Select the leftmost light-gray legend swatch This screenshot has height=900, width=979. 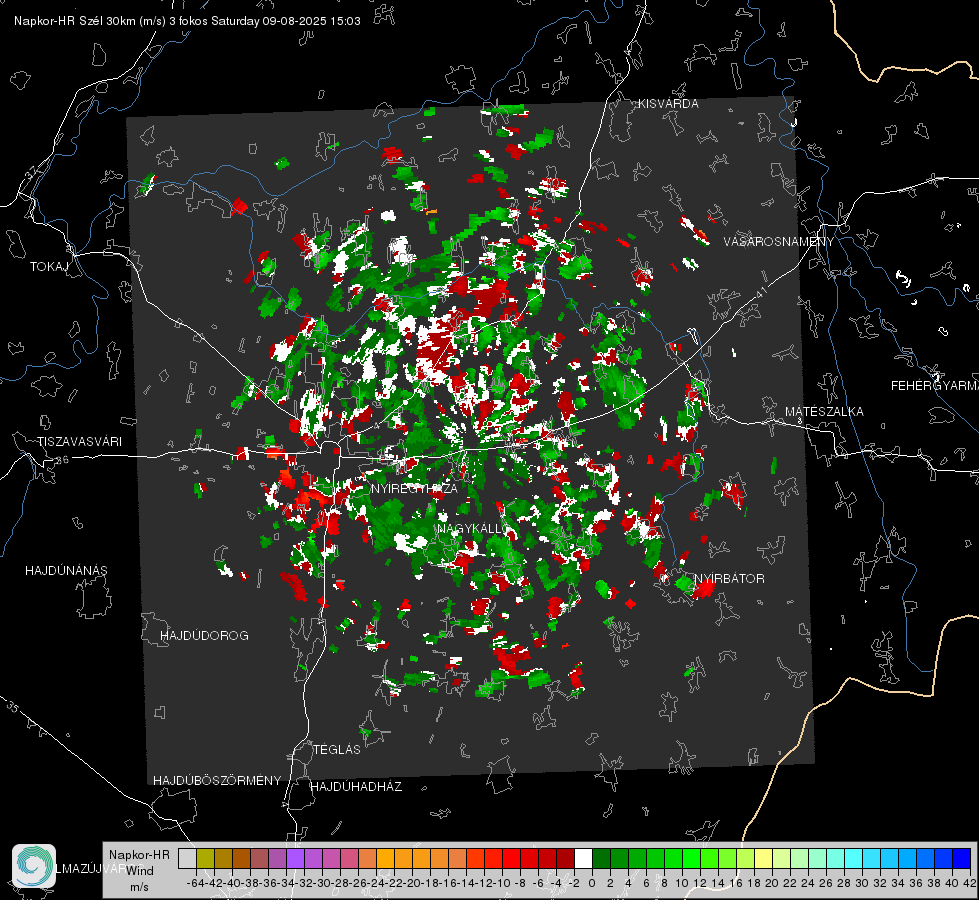187,858
